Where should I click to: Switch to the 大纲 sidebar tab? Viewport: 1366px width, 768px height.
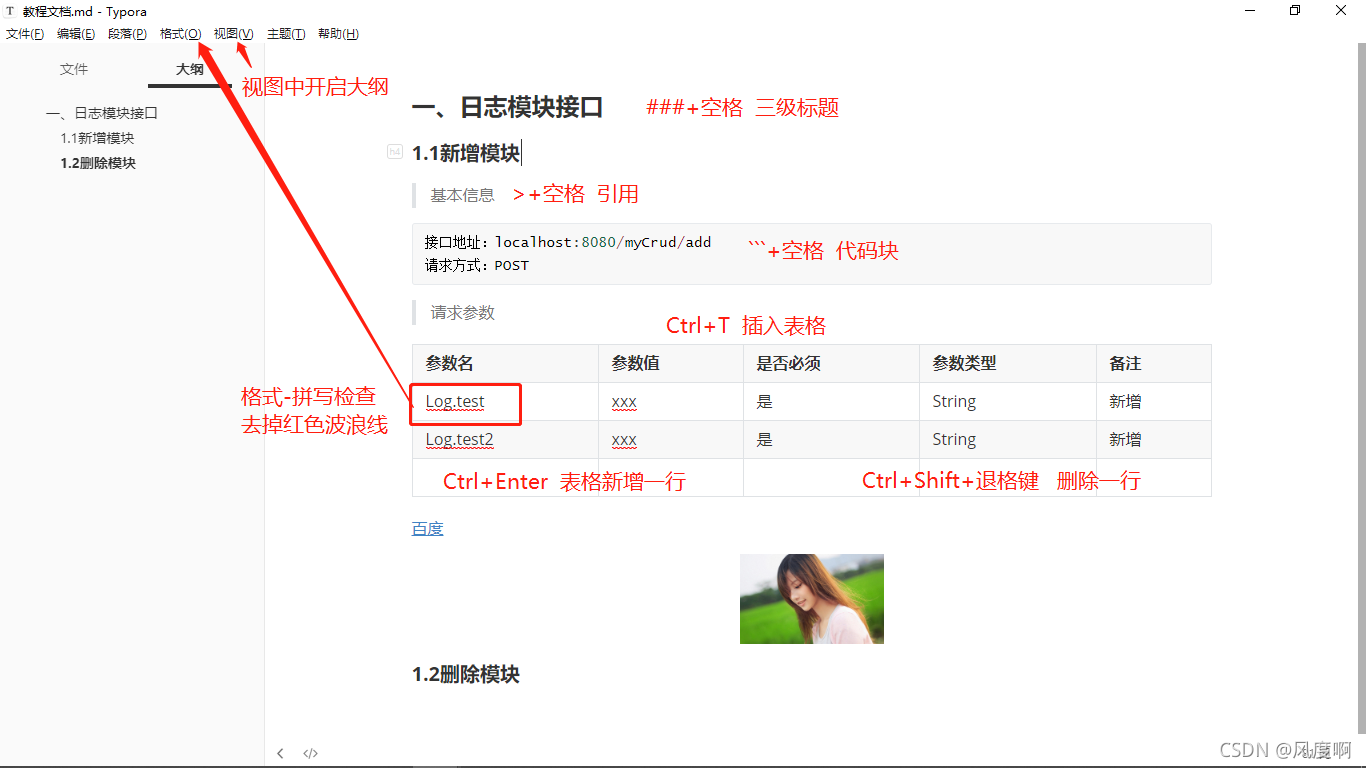(x=190, y=69)
